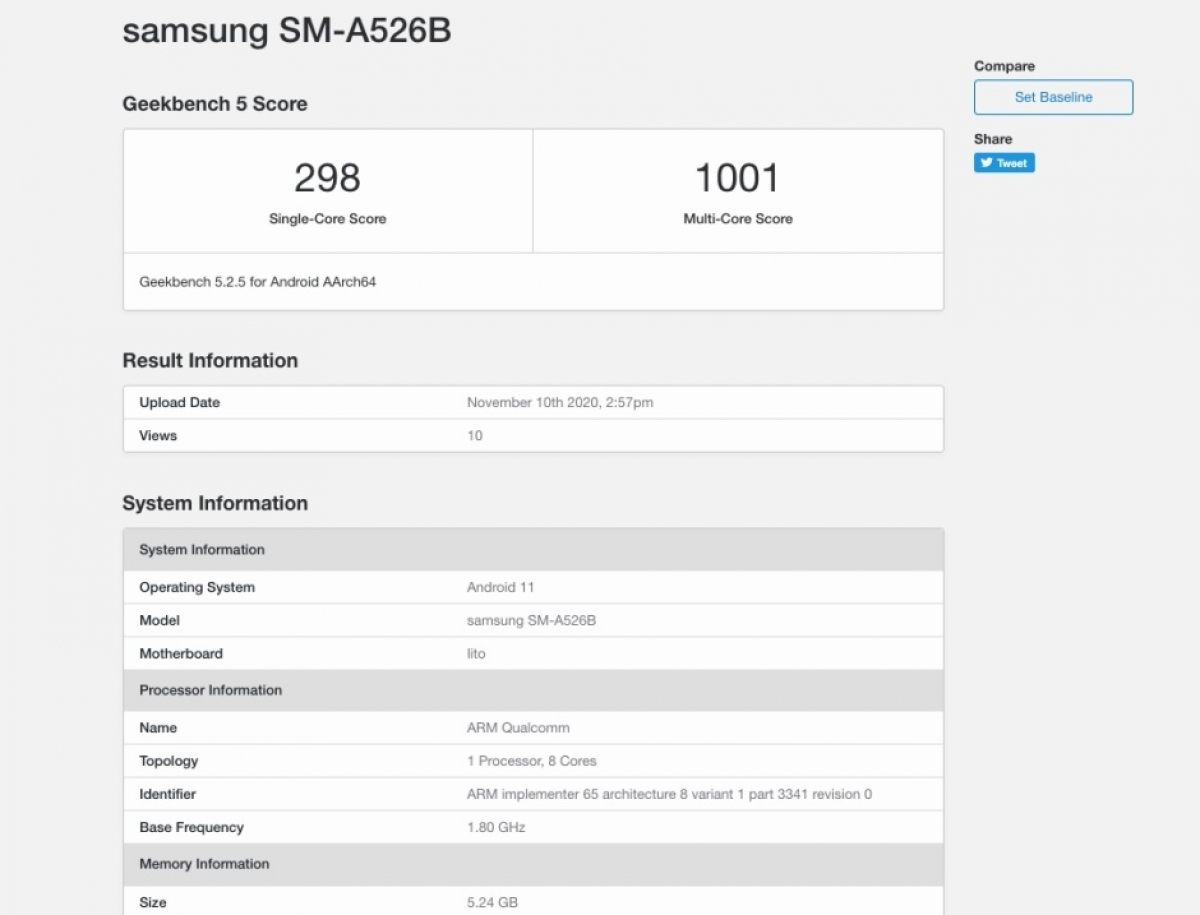
Task: Select the November 10th 2020, 2:57pm value
Action: [560, 402]
